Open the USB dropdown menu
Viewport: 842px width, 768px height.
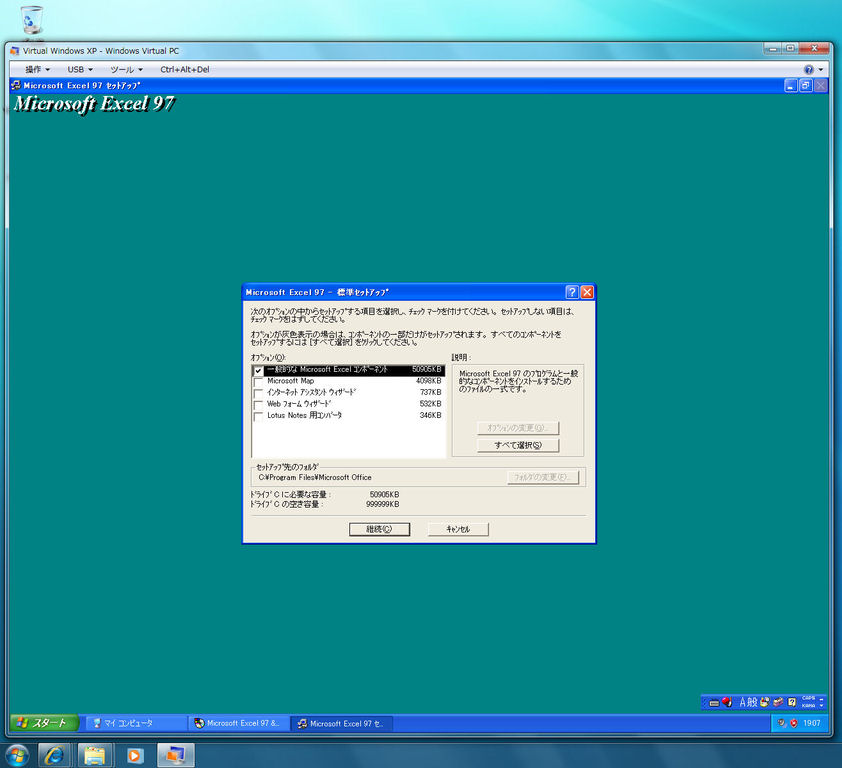tap(80, 69)
